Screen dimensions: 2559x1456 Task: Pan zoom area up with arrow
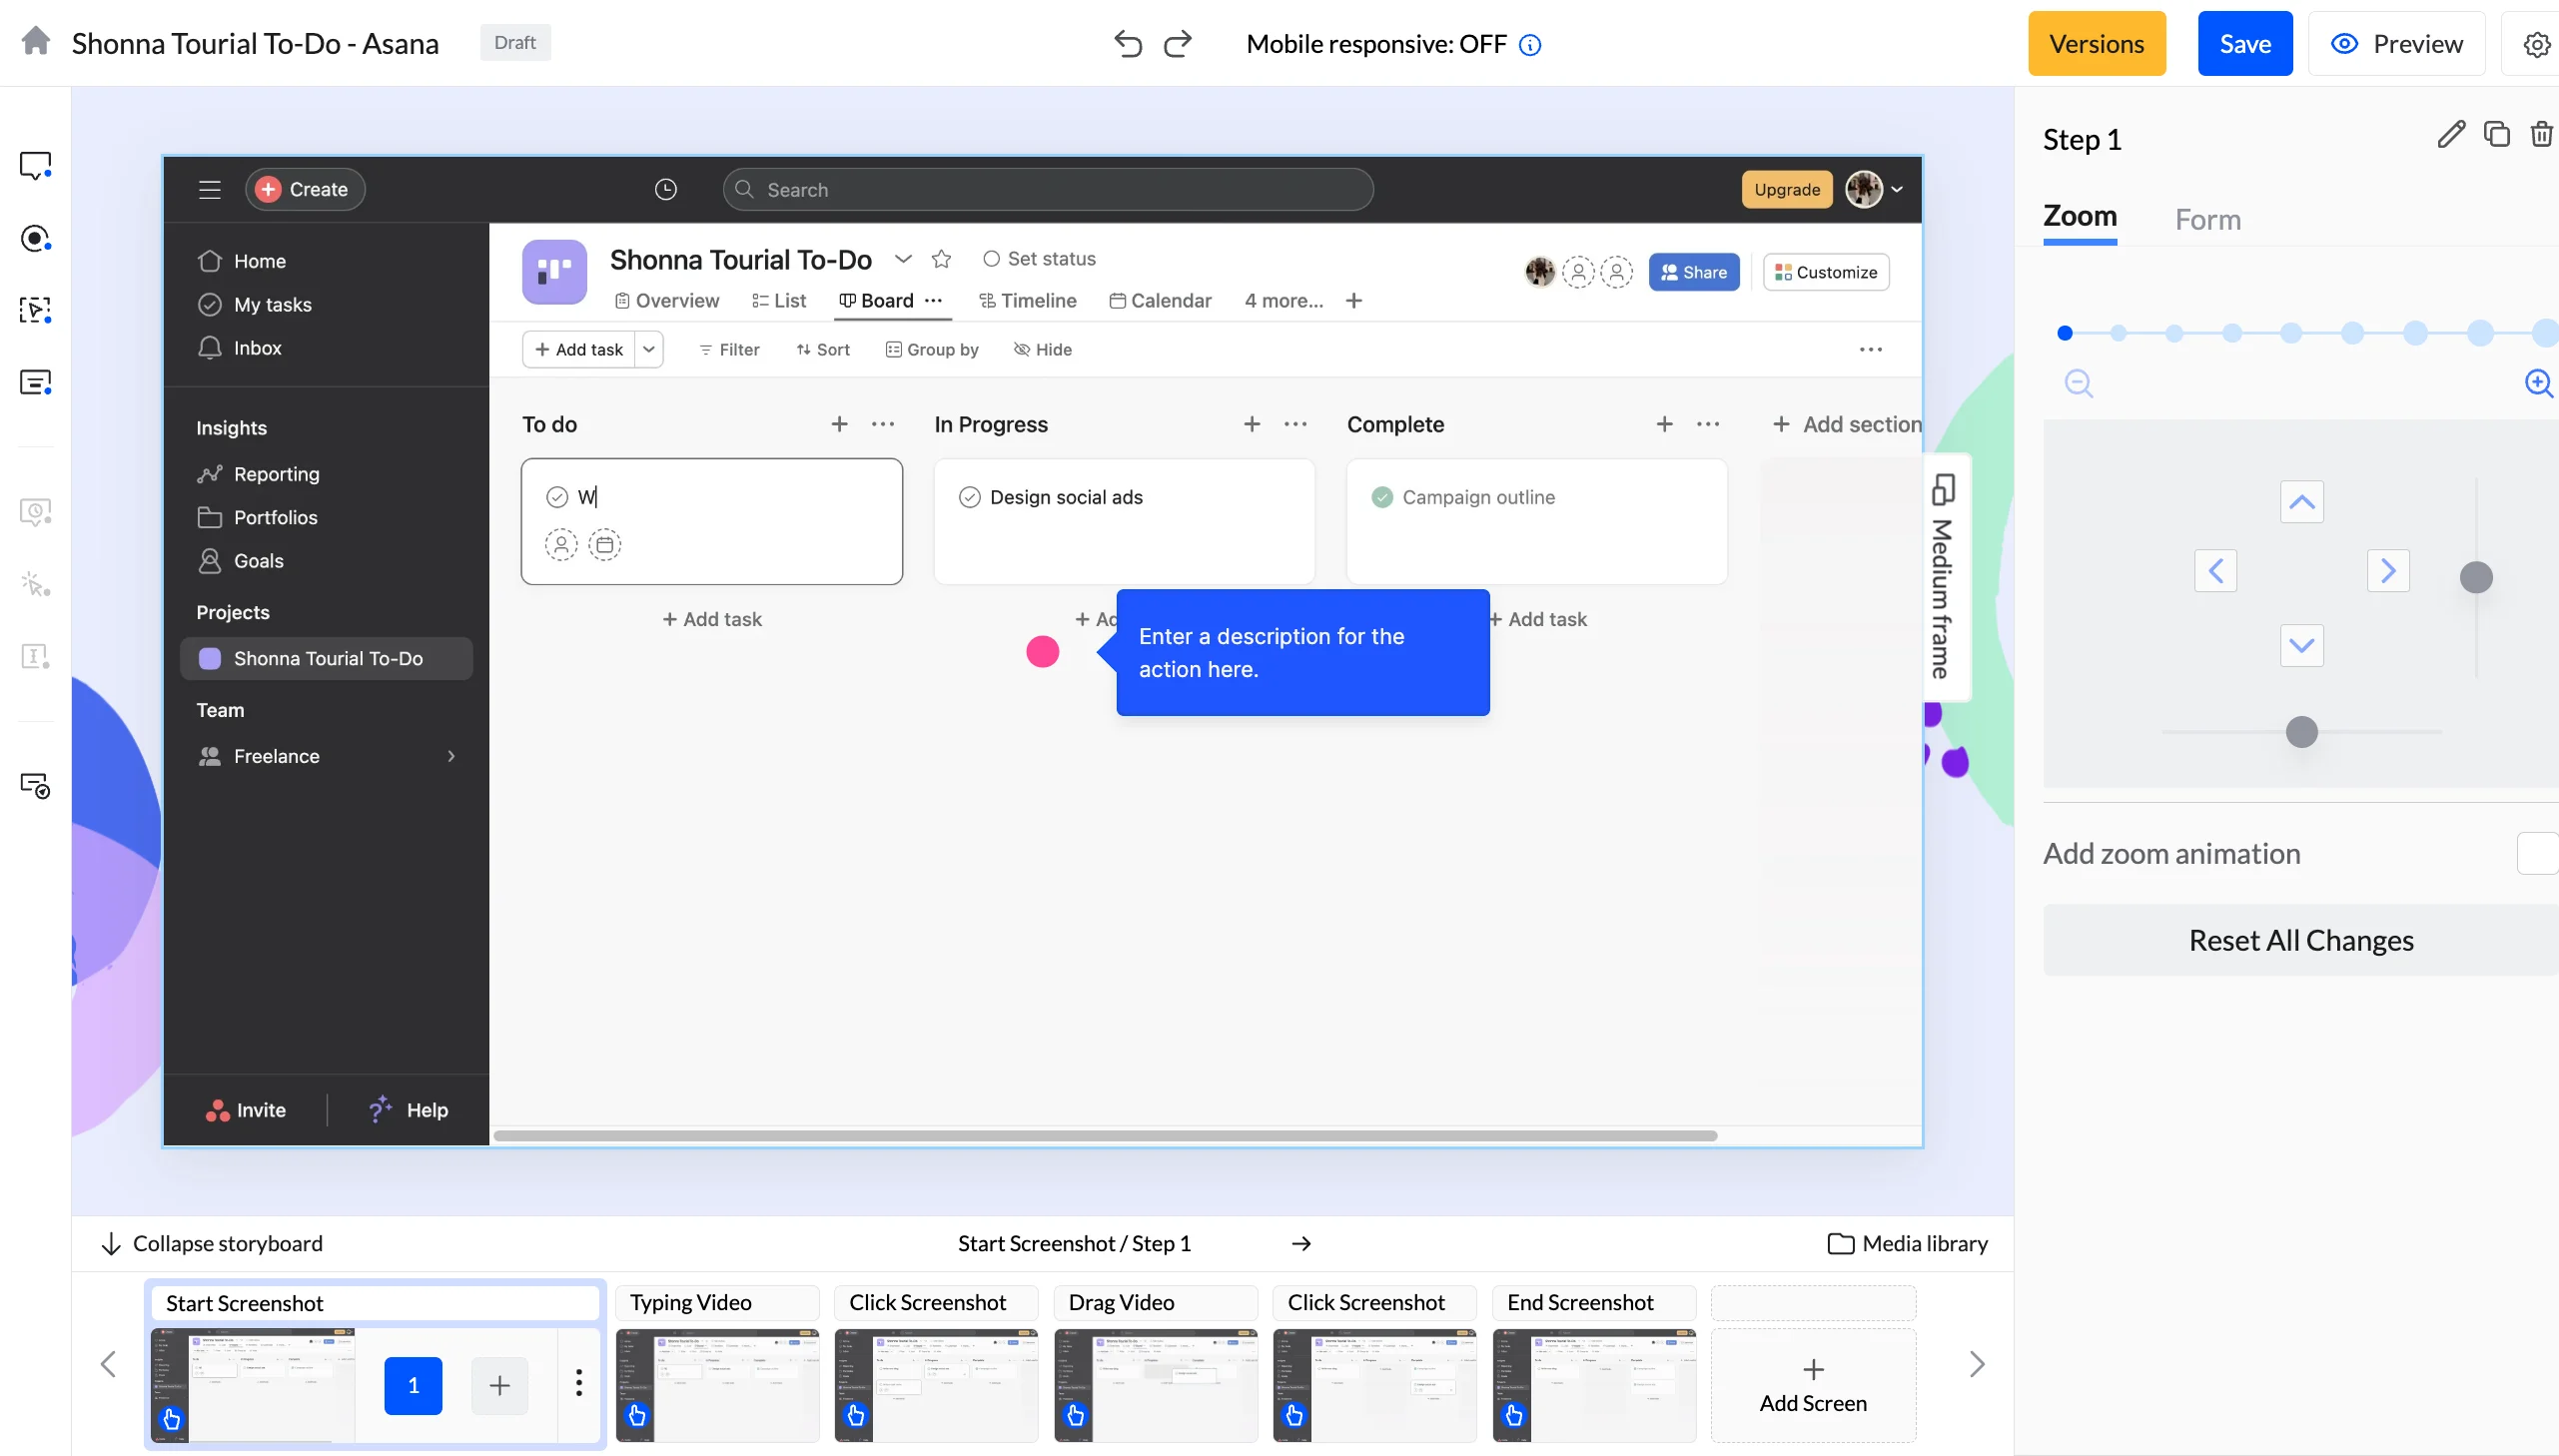(2301, 502)
